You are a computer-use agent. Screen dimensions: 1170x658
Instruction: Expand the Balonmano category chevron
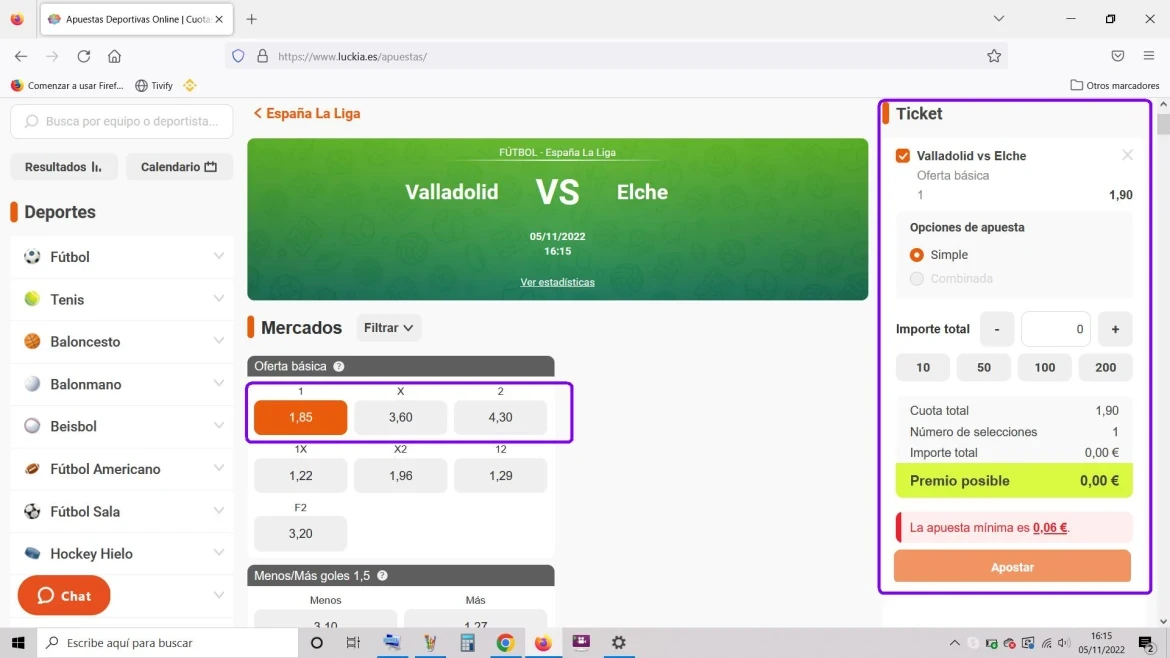coord(219,383)
